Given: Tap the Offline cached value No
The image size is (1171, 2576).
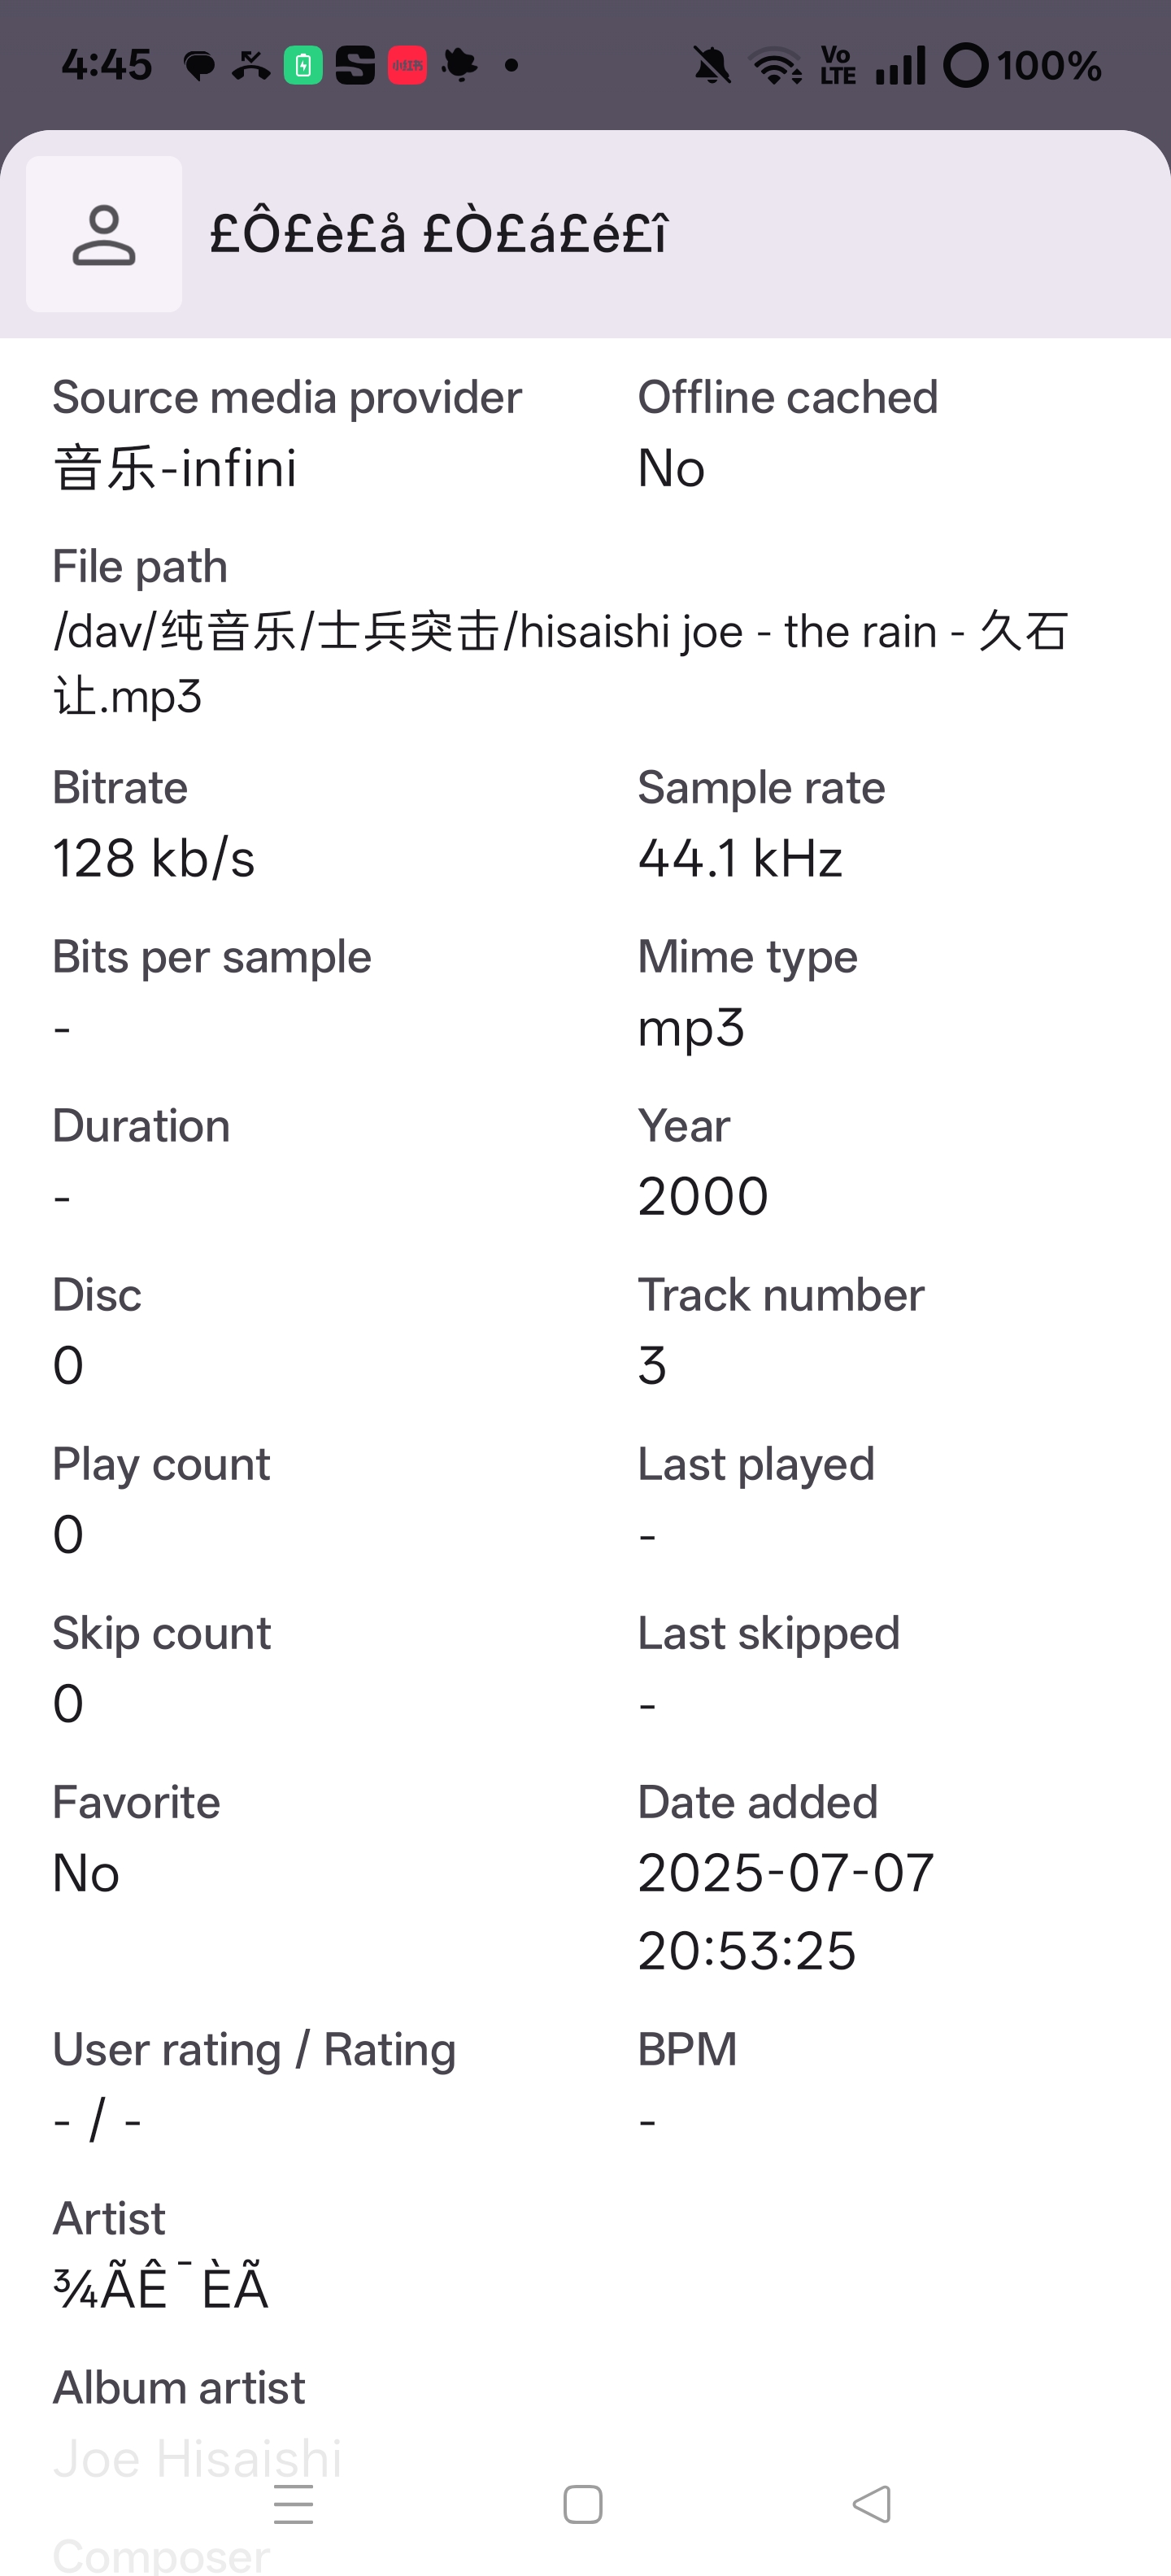Looking at the screenshot, I should pos(672,468).
